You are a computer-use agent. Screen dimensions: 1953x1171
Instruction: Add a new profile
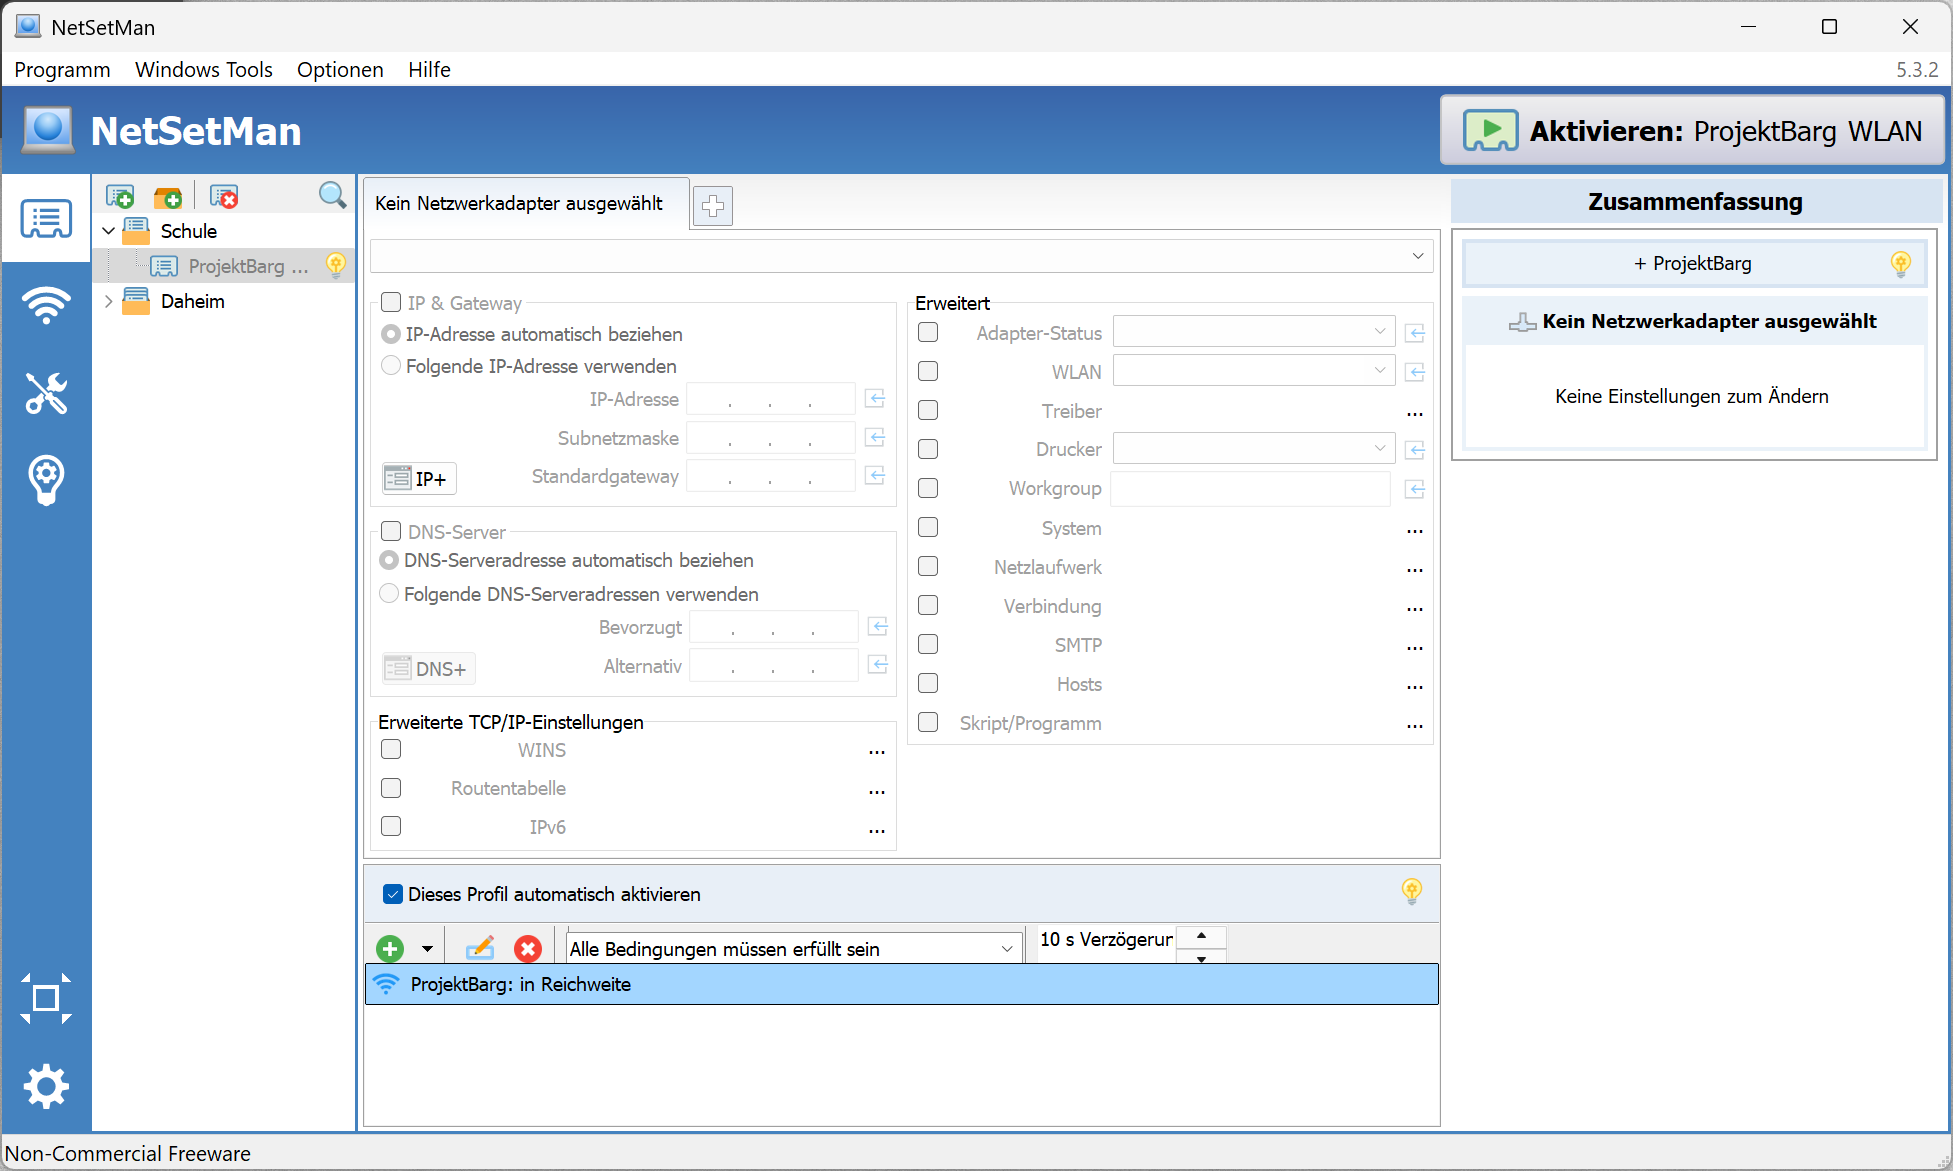click(119, 195)
